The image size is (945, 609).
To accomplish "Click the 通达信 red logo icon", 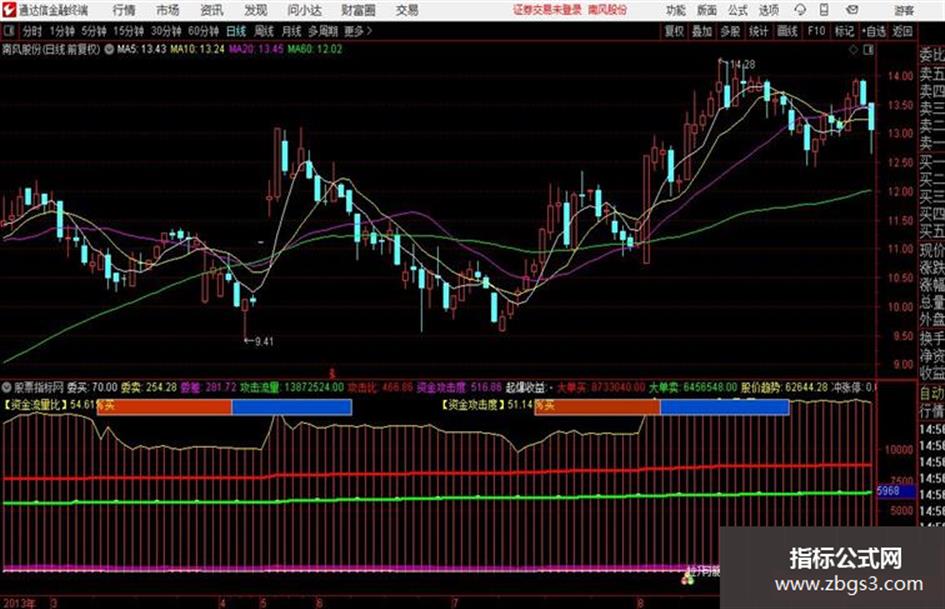I will pyautogui.click(x=9, y=10).
